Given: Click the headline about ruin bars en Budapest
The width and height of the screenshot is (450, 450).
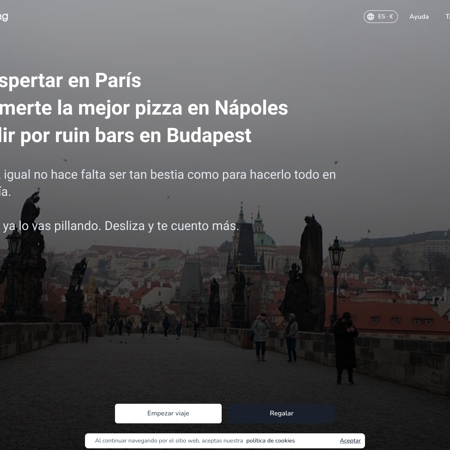Looking at the screenshot, I should click(126, 136).
